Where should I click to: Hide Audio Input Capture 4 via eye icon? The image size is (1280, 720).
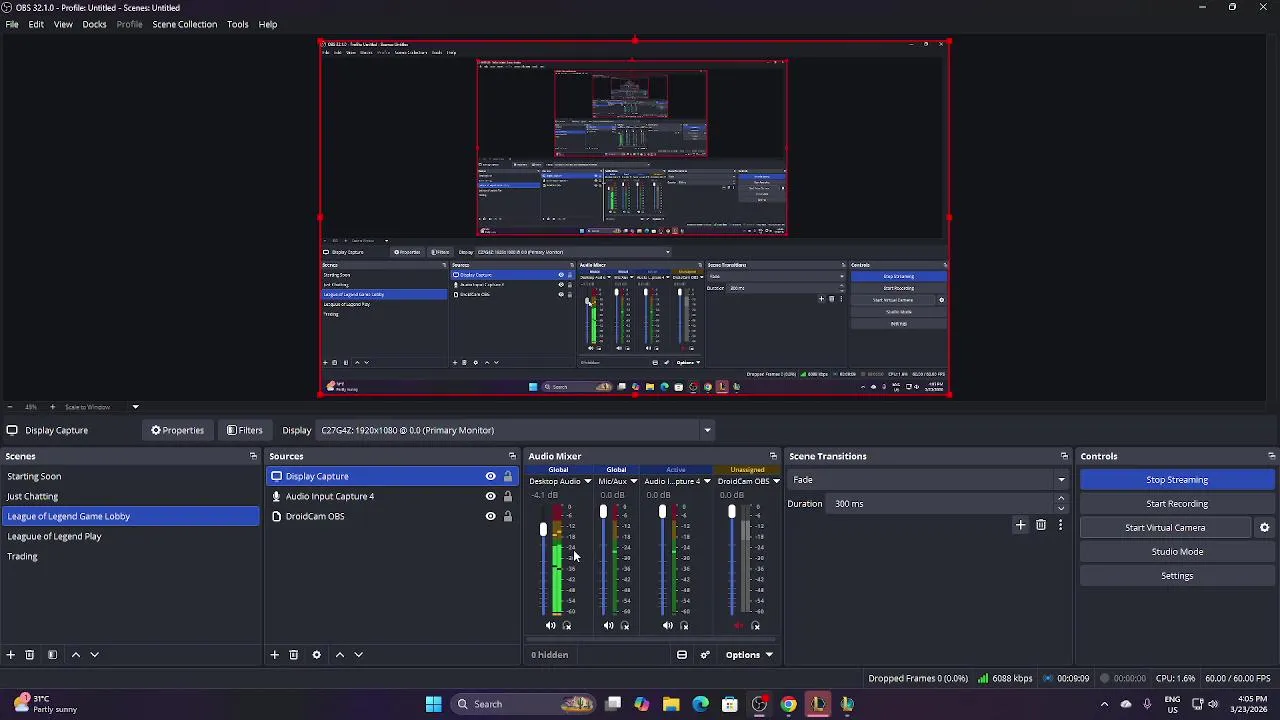click(x=490, y=496)
